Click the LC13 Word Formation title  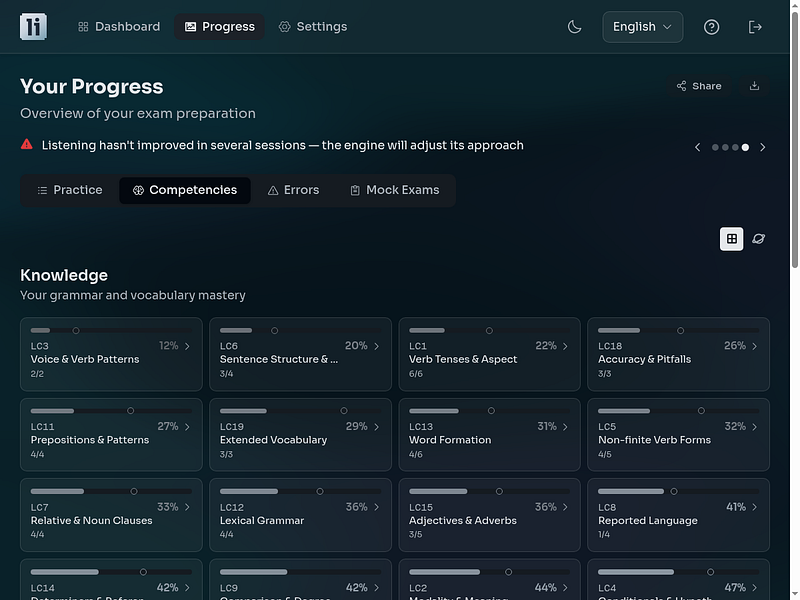(450, 440)
